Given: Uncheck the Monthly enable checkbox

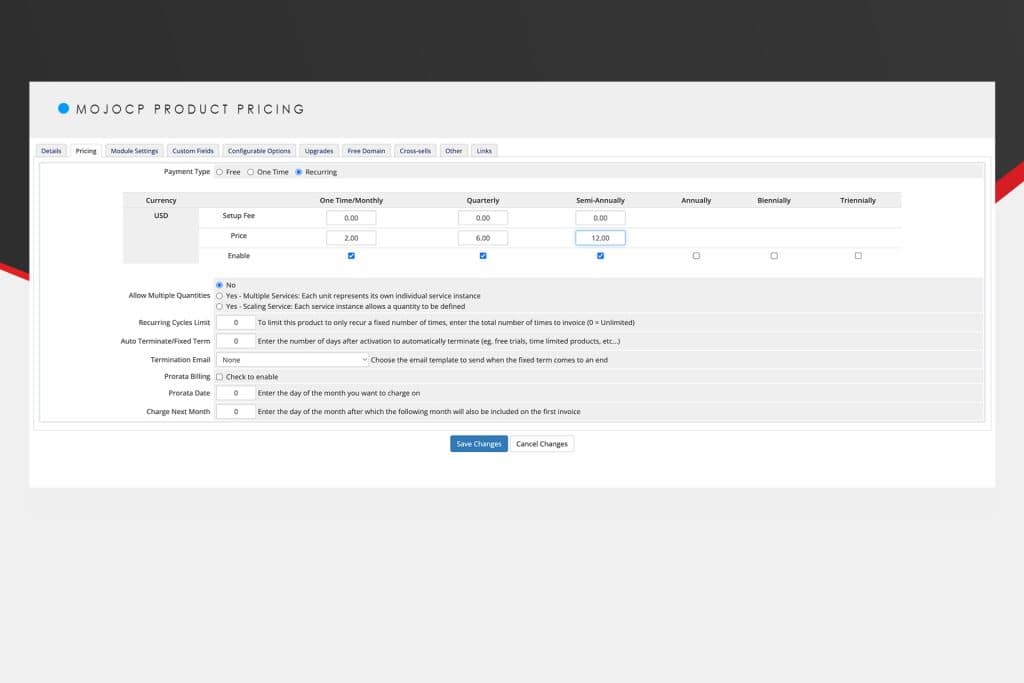Looking at the screenshot, I should coord(351,256).
